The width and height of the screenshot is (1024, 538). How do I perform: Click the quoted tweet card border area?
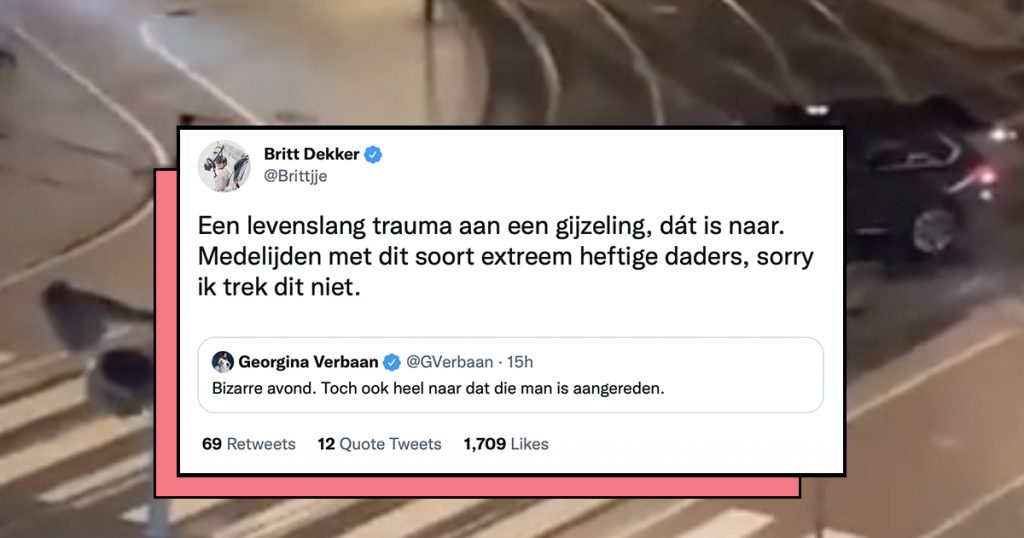[510, 375]
